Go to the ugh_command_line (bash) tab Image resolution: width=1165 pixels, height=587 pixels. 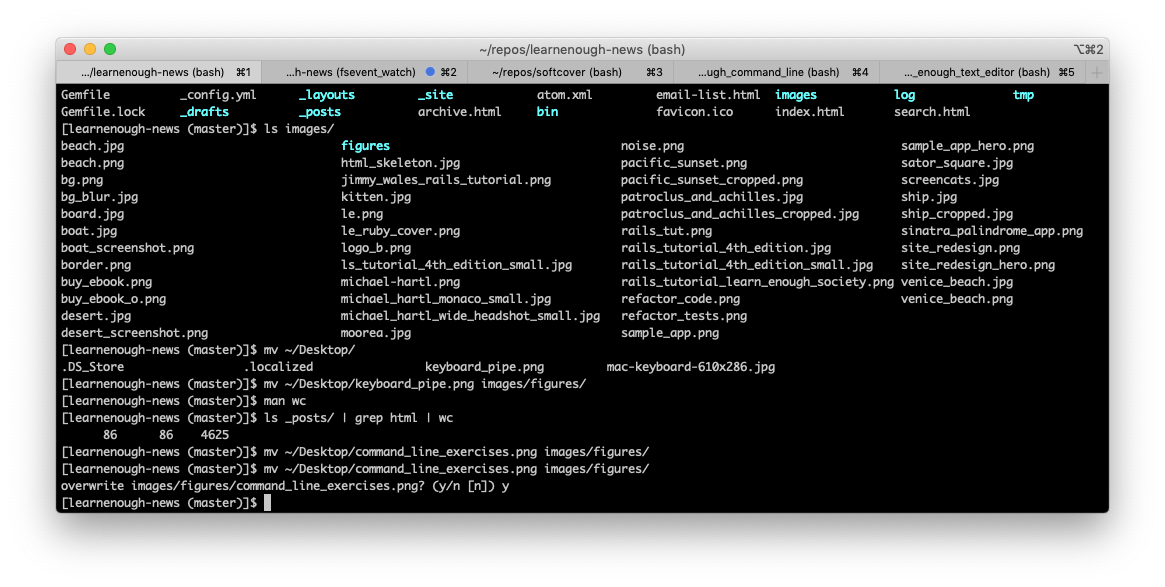coord(768,72)
